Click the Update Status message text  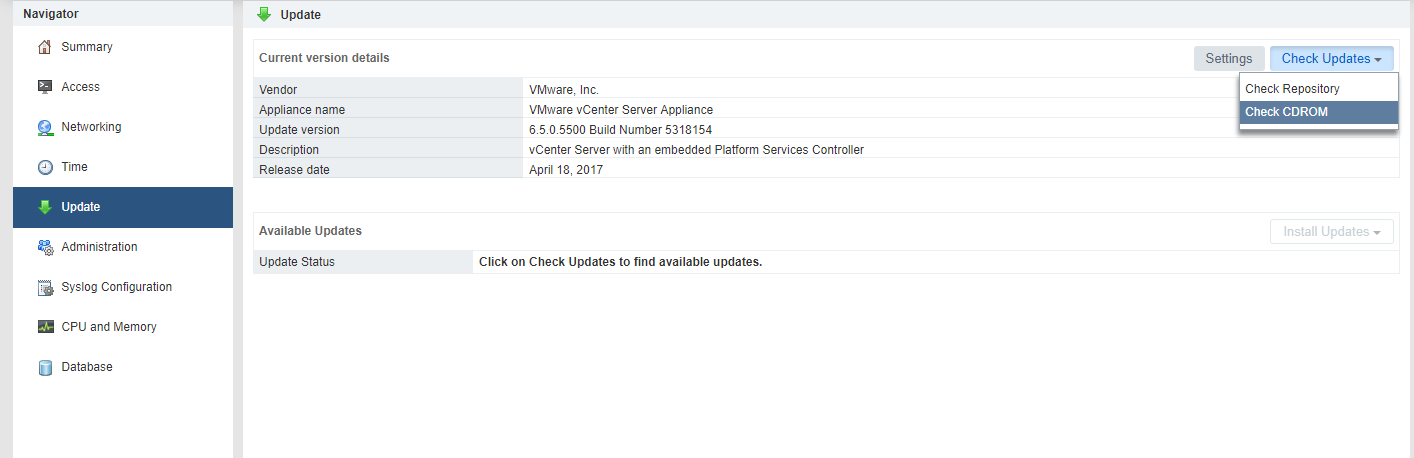click(x=620, y=262)
